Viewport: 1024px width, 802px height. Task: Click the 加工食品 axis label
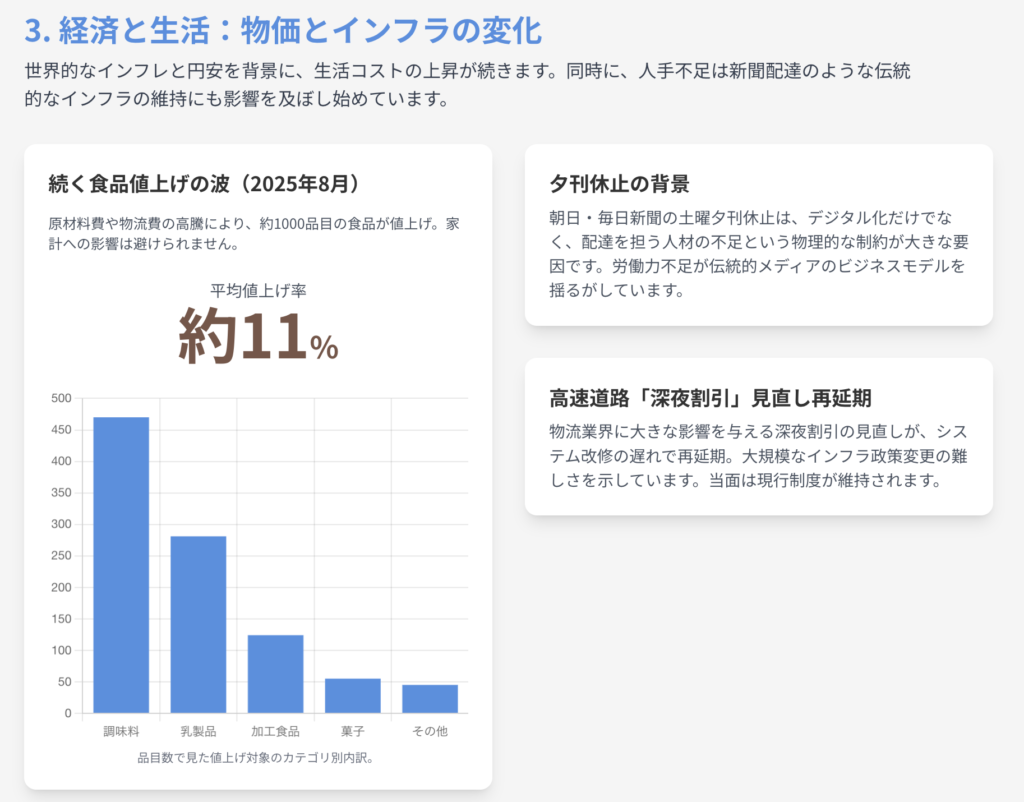276,731
